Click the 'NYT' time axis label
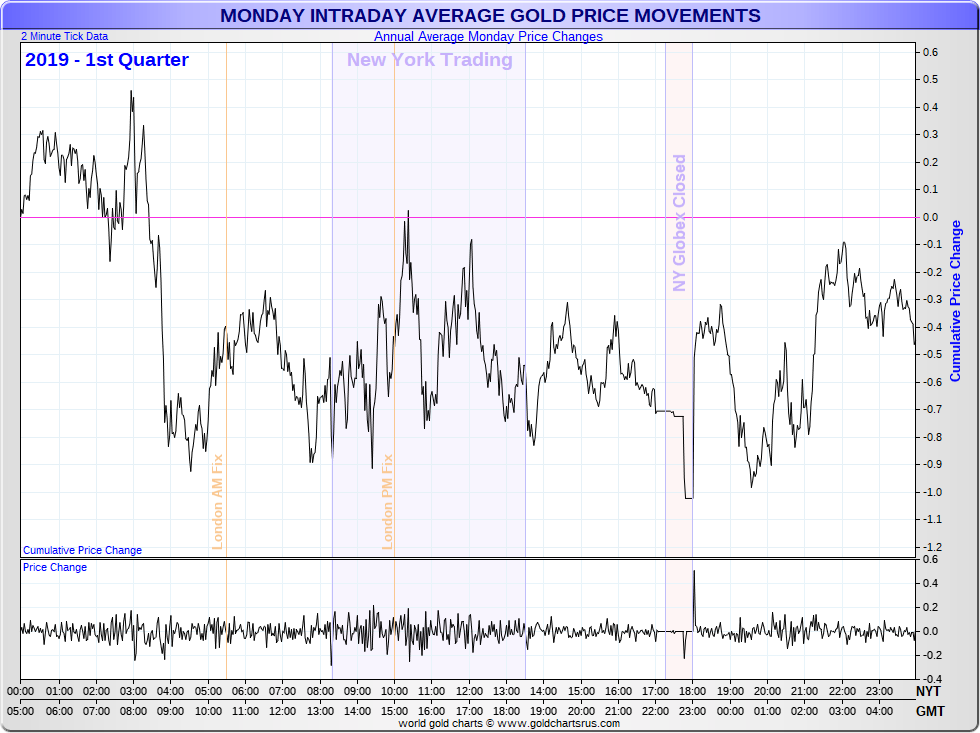Image resolution: width=980 pixels, height=733 pixels. [x=928, y=692]
